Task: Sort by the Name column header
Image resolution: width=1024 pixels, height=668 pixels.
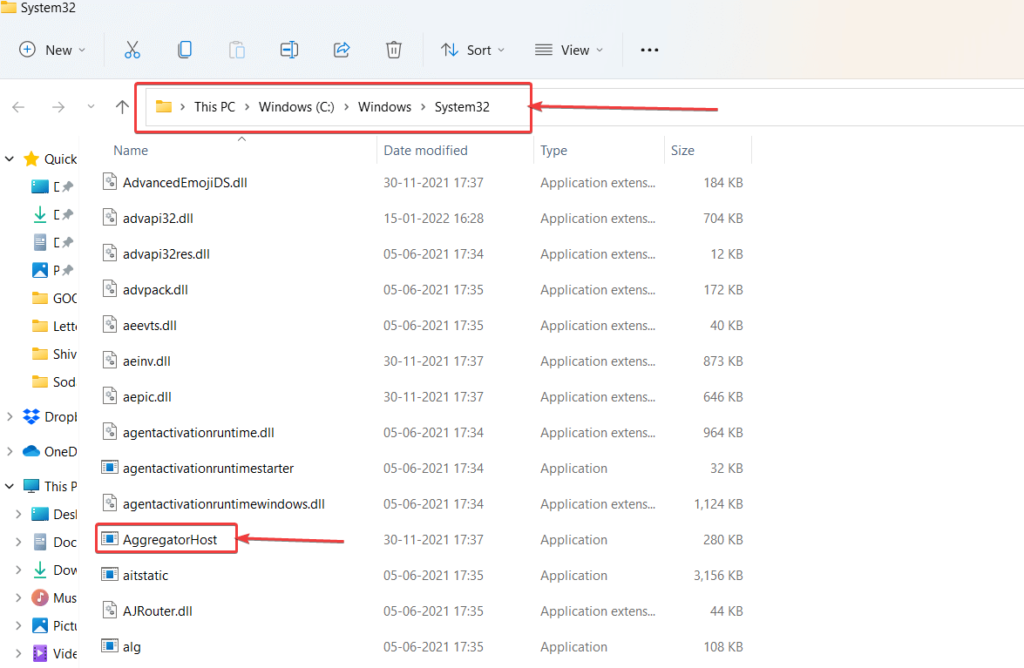Action: (131, 150)
